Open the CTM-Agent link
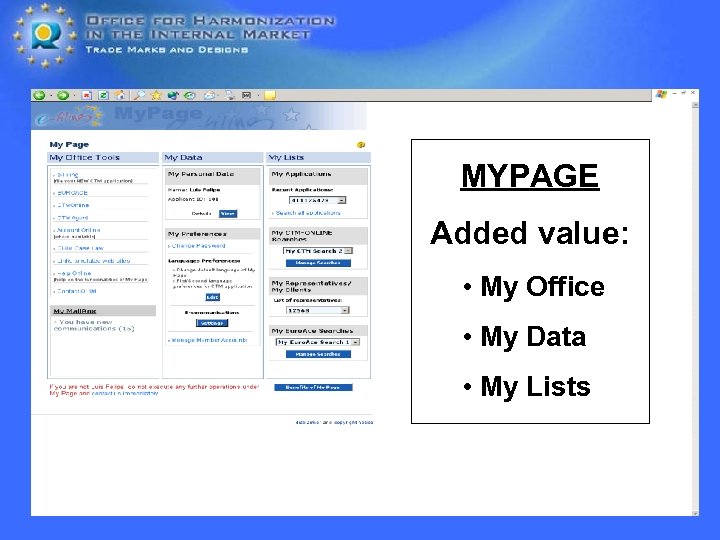Image resolution: width=720 pixels, height=540 pixels. (x=73, y=218)
